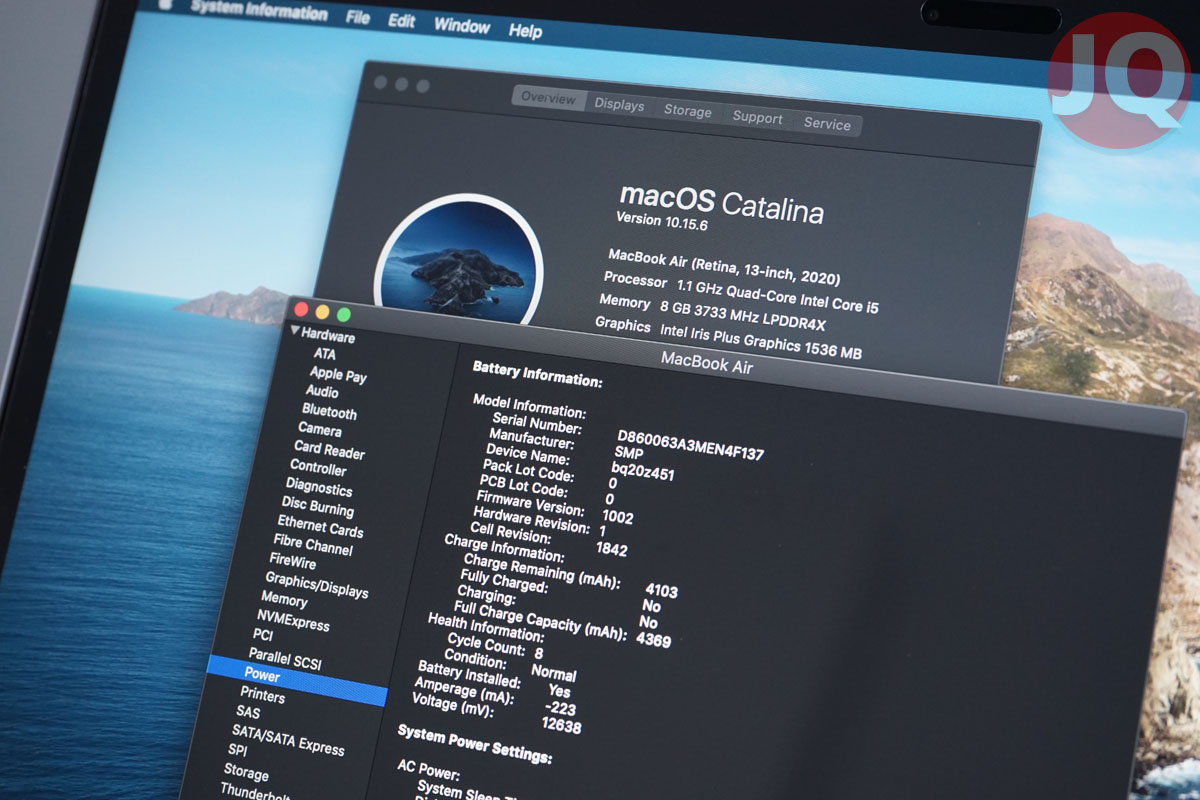Collapse the Hardware tree section
This screenshot has height=800, width=1200.
pos(296,330)
